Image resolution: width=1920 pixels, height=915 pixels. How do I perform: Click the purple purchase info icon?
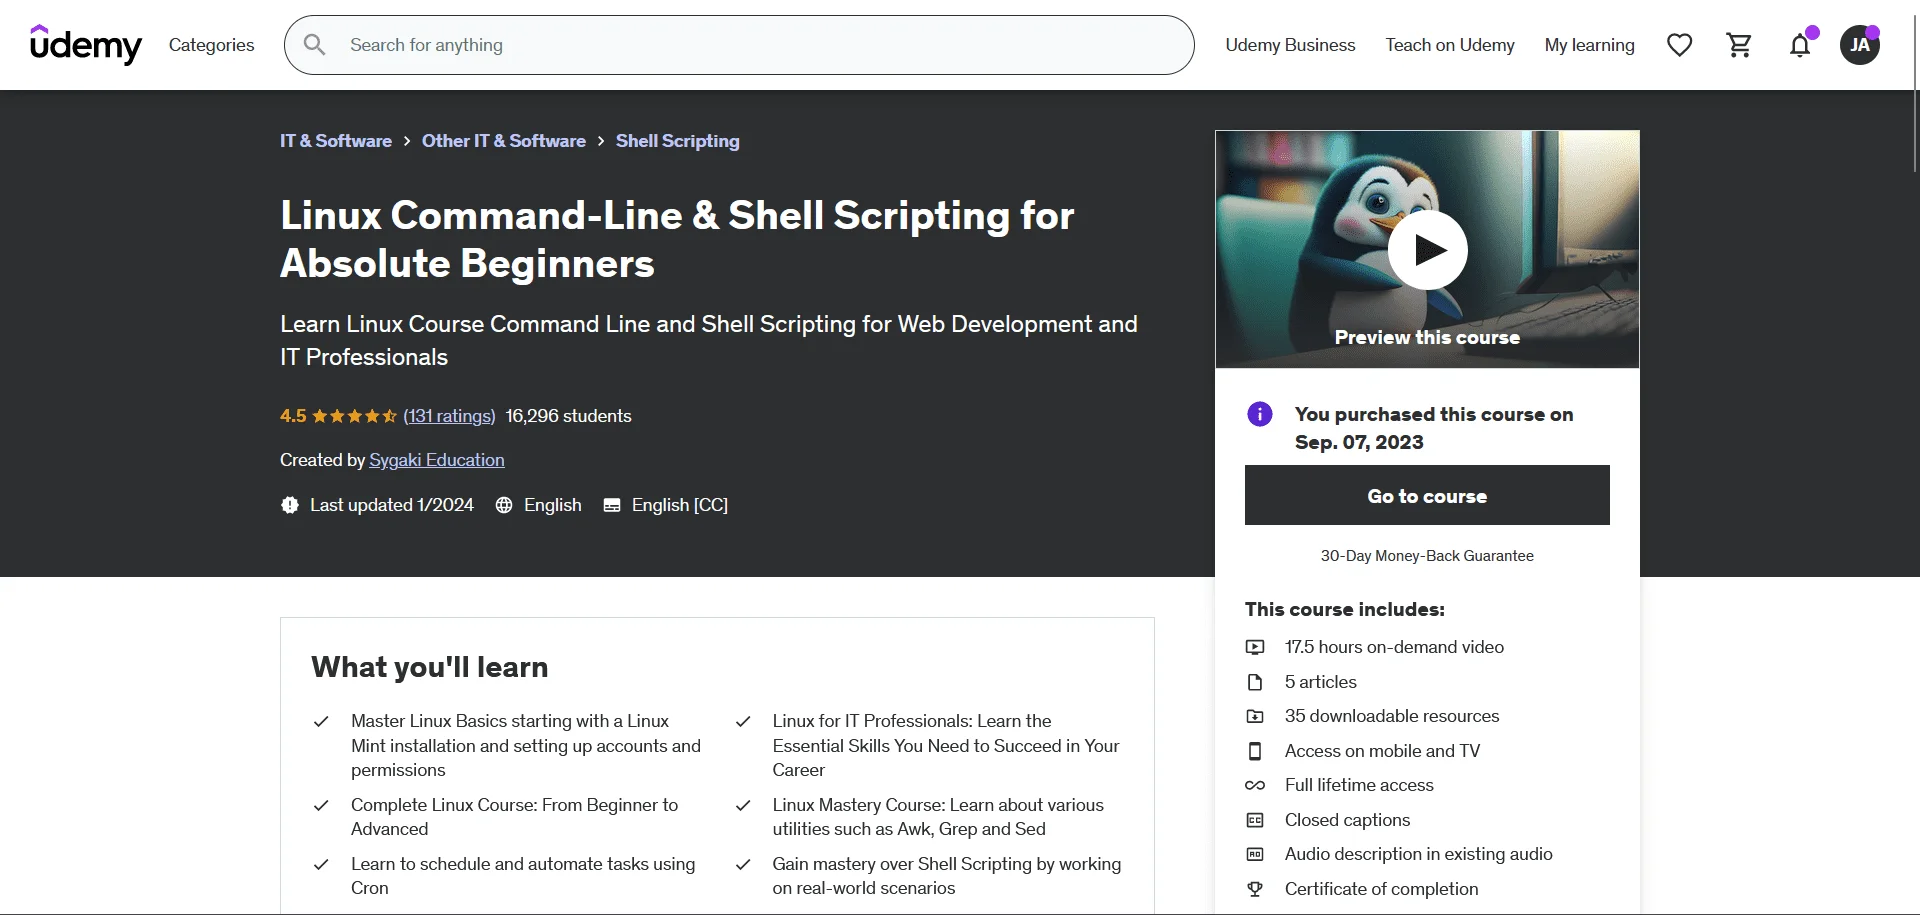coord(1260,414)
